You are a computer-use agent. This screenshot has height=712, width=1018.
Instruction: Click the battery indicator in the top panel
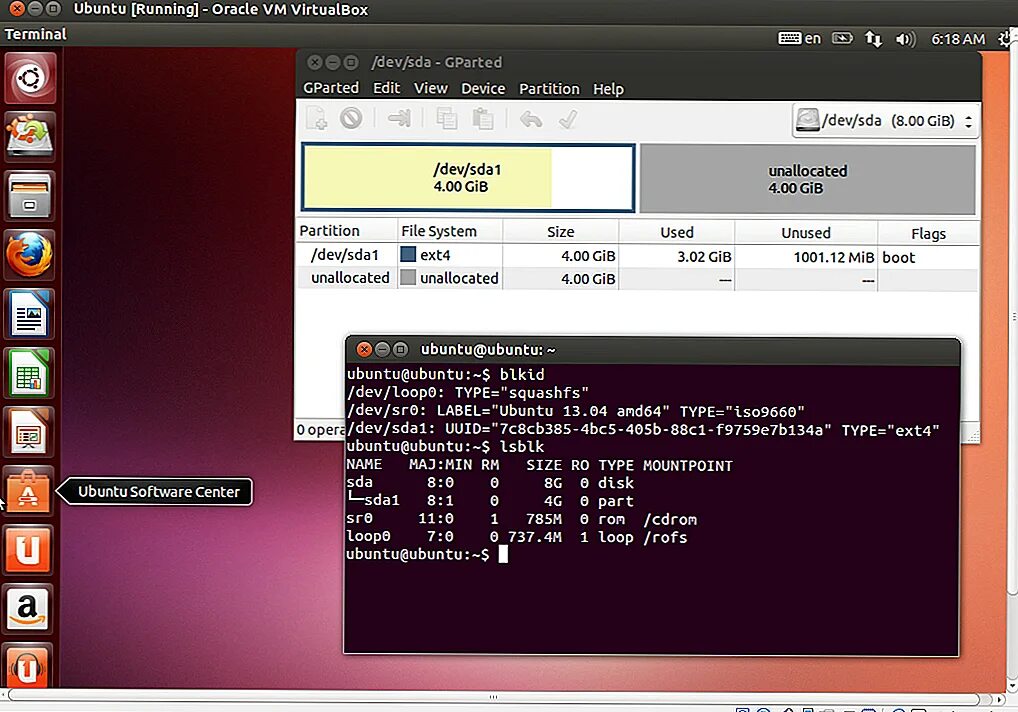(x=842, y=39)
